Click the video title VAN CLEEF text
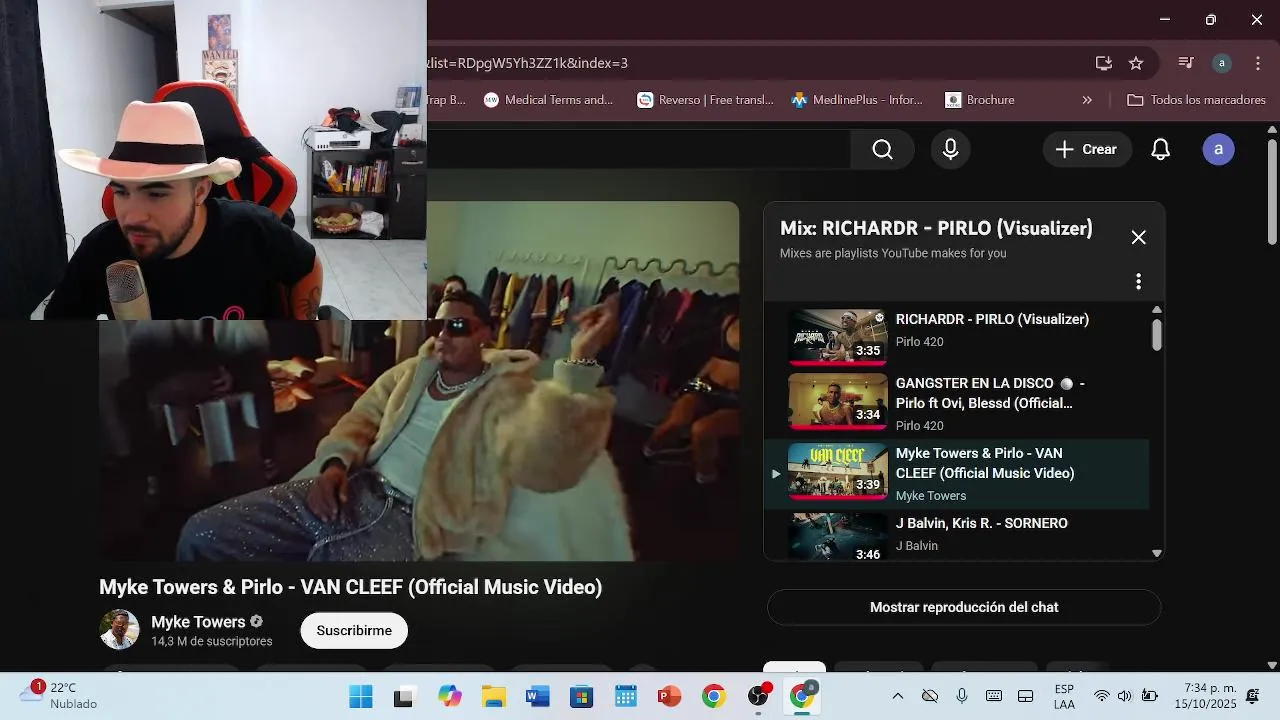The height and width of the screenshot is (720, 1280). point(351,587)
